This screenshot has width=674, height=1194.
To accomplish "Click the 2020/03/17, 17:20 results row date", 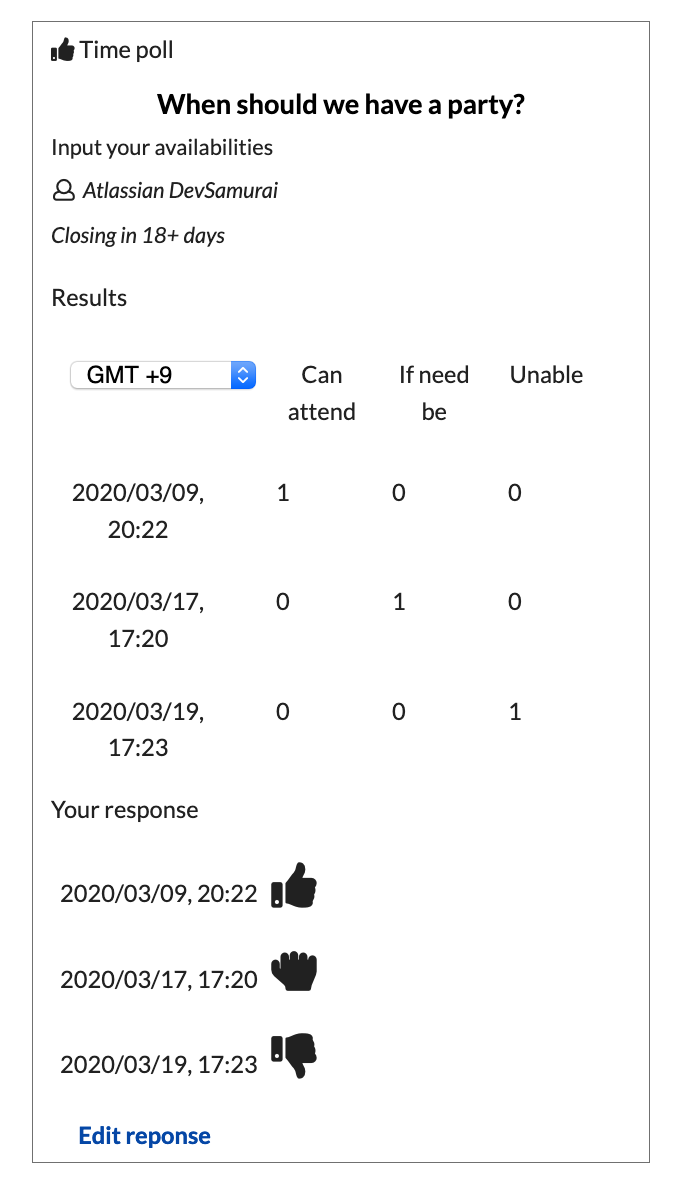I will [x=138, y=620].
